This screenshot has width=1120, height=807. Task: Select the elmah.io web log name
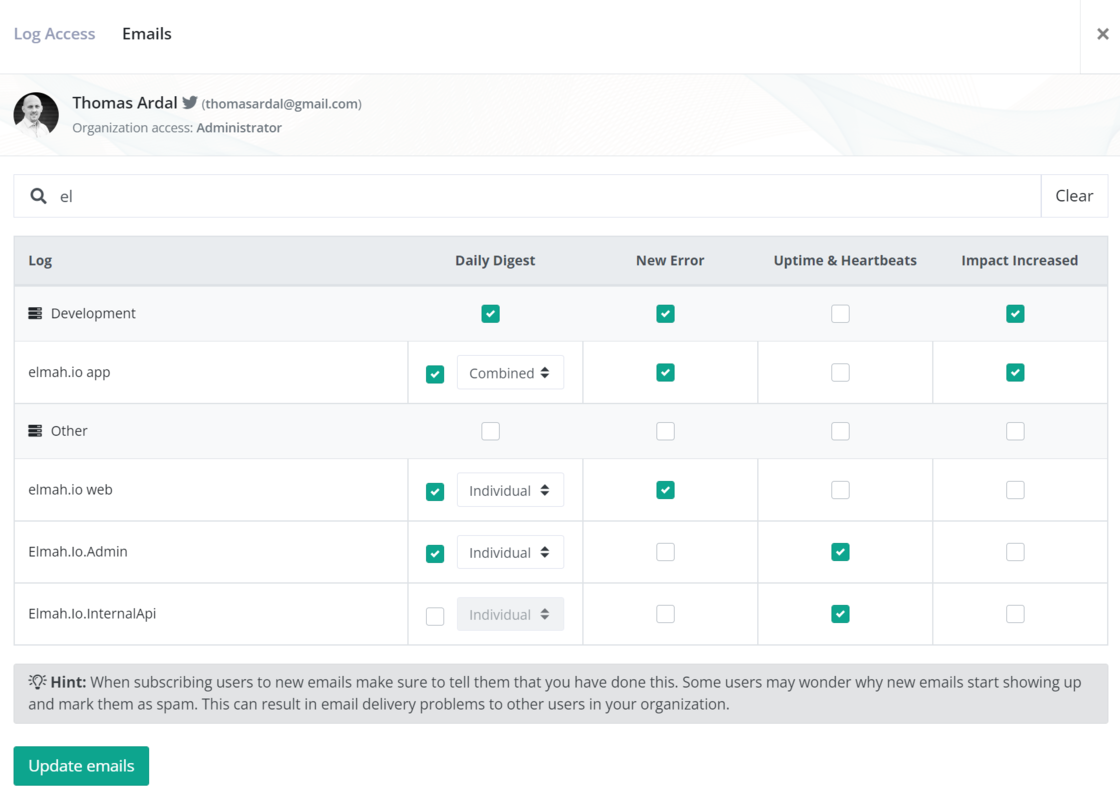coord(70,490)
